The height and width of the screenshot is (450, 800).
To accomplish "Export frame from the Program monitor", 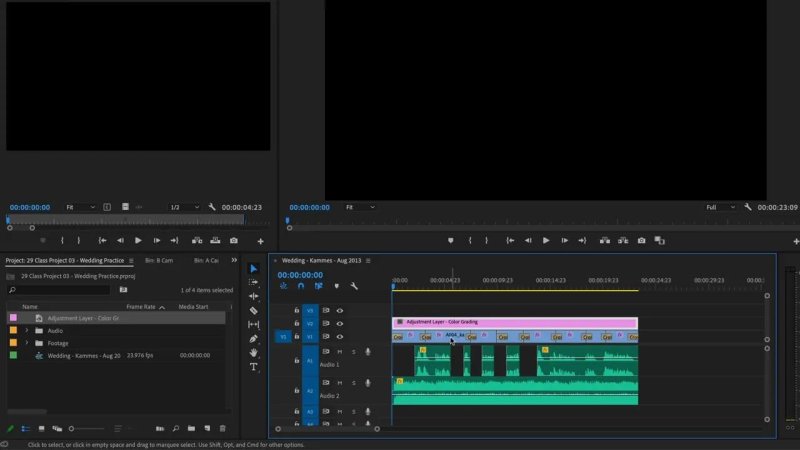I will [x=641, y=240].
